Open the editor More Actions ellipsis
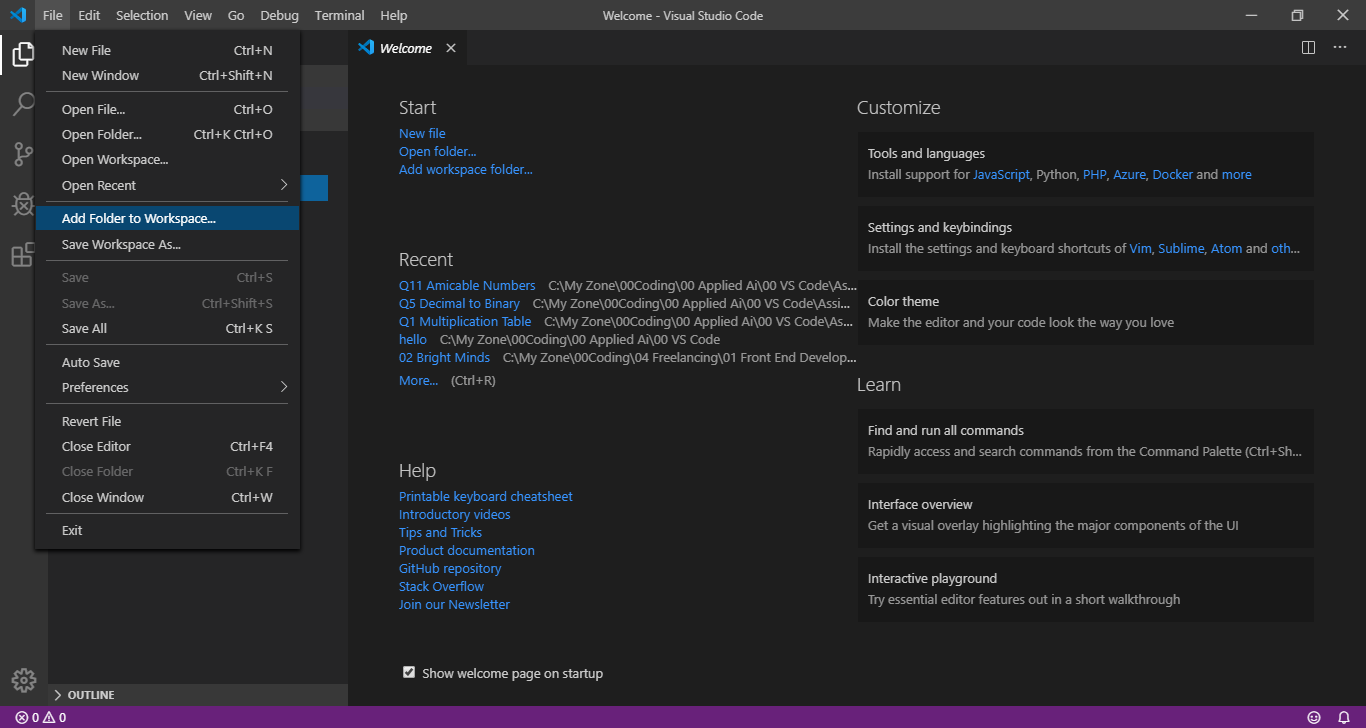Screen dimensions: 1366x728 click(1340, 48)
